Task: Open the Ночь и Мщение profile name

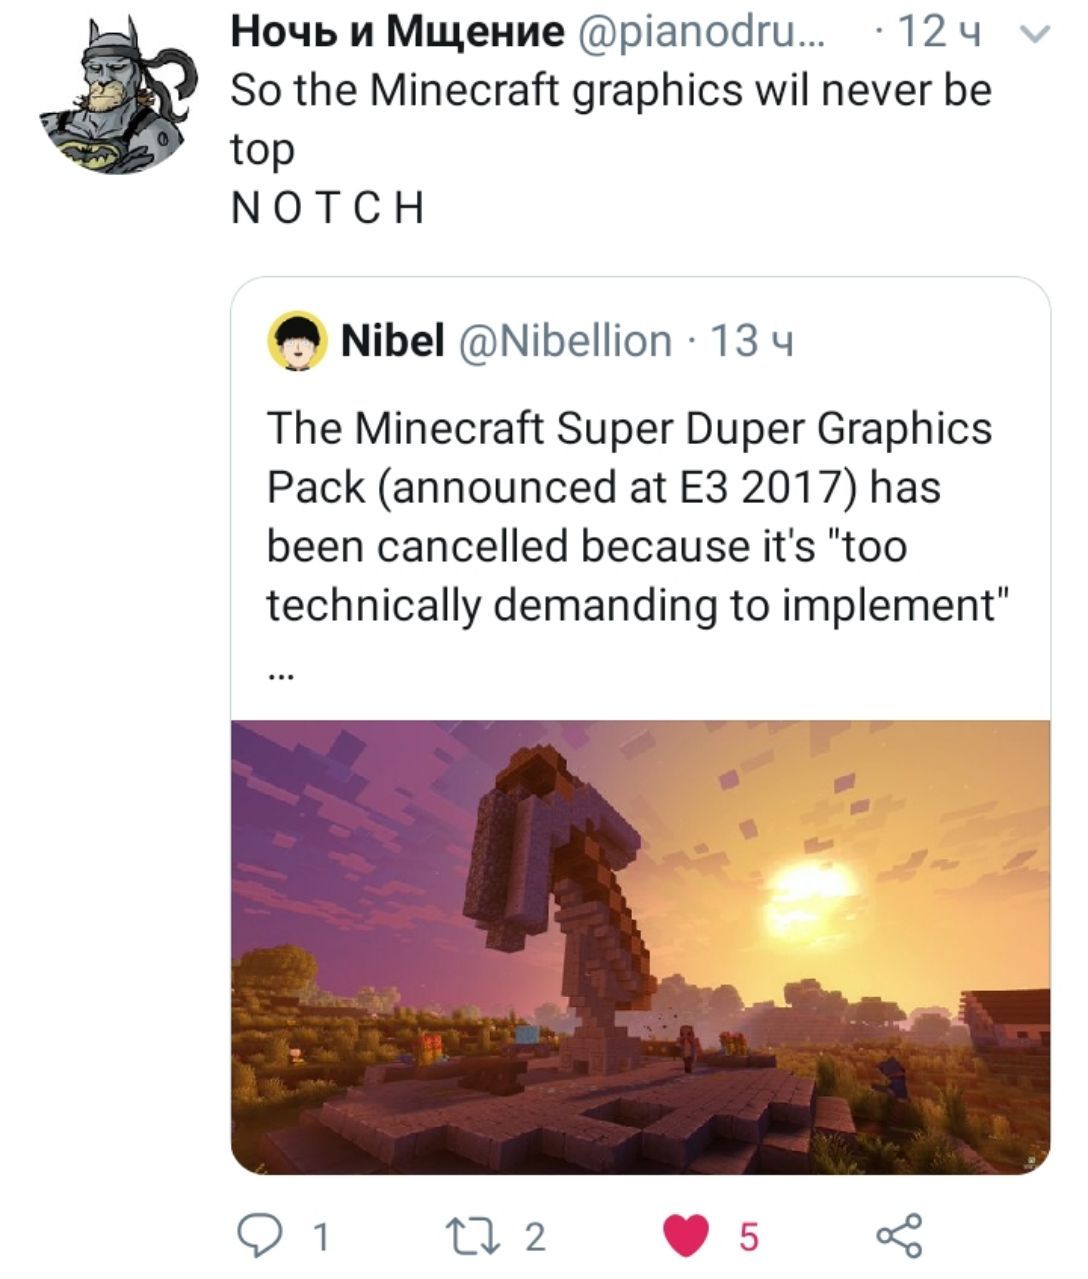Action: [398, 33]
